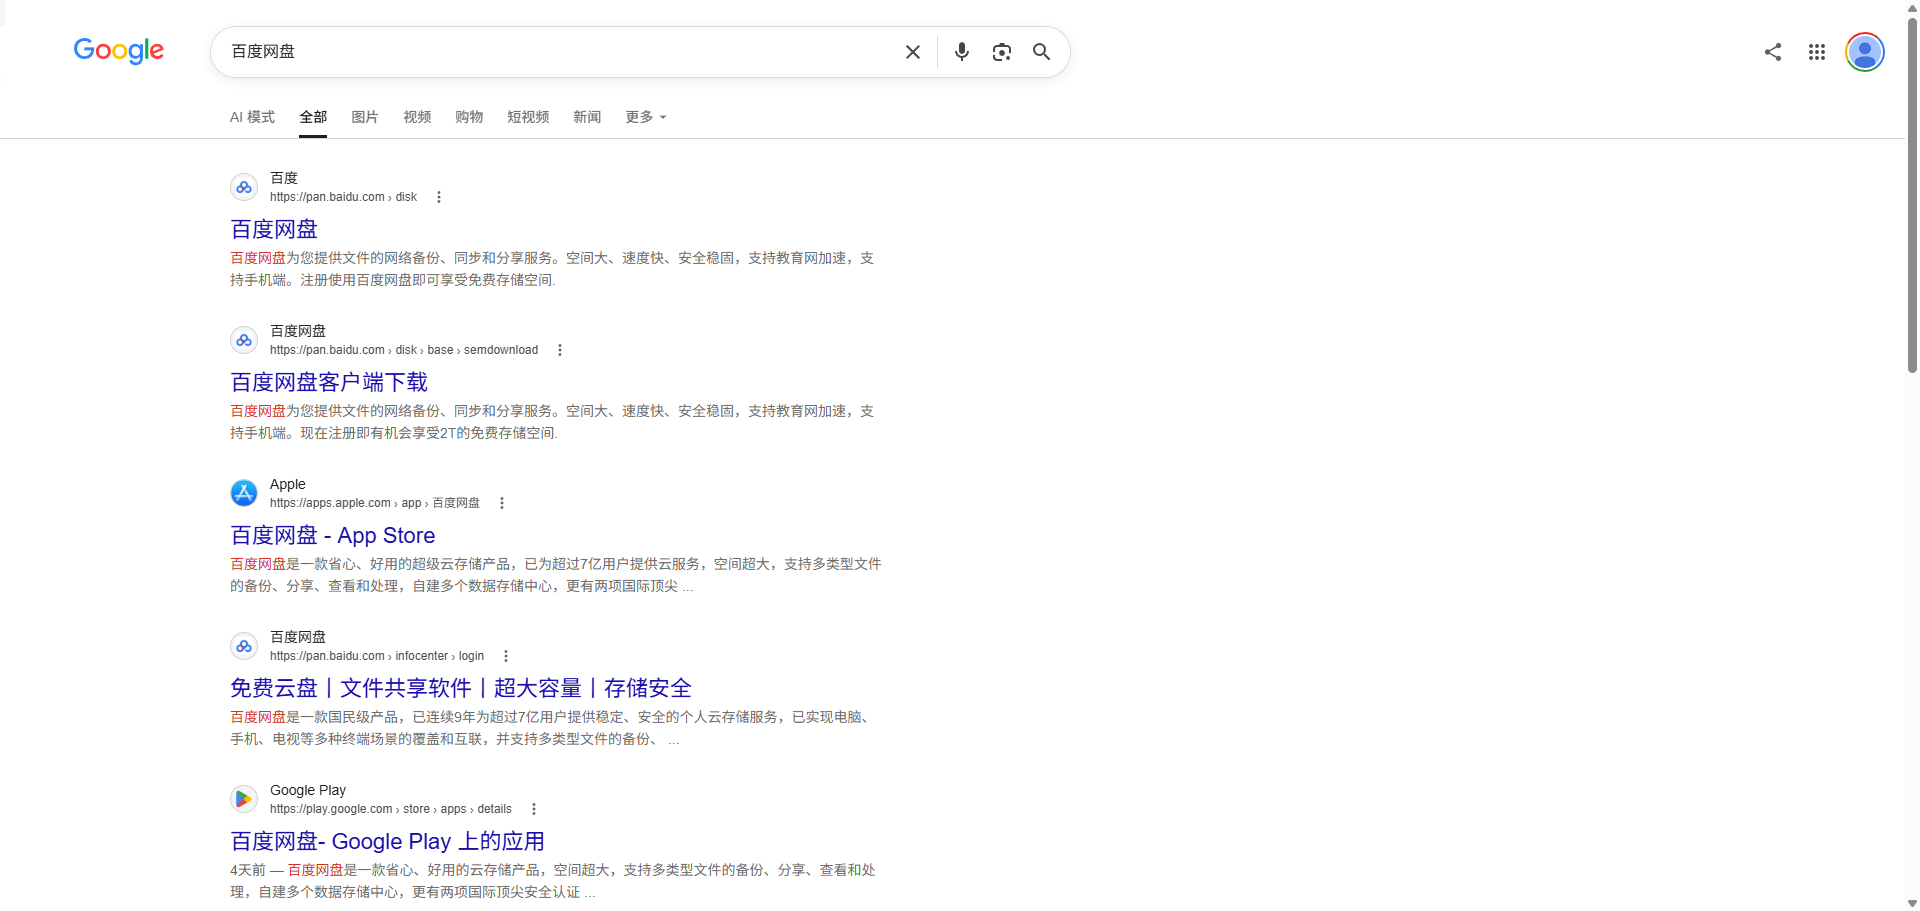The height and width of the screenshot is (911, 1920).
Task: Submit search with magnifier icon
Action: click(1042, 52)
